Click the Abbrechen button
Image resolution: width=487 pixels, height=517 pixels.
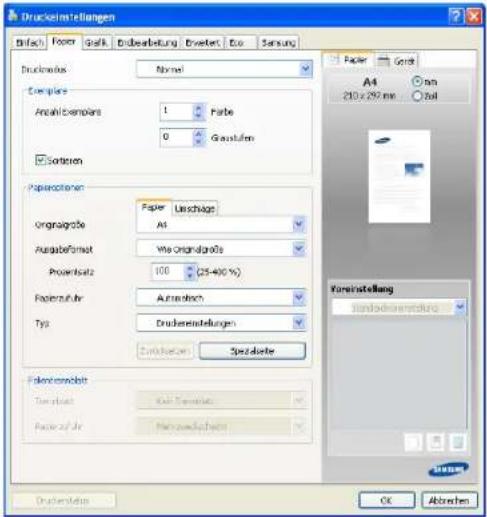pos(449,500)
